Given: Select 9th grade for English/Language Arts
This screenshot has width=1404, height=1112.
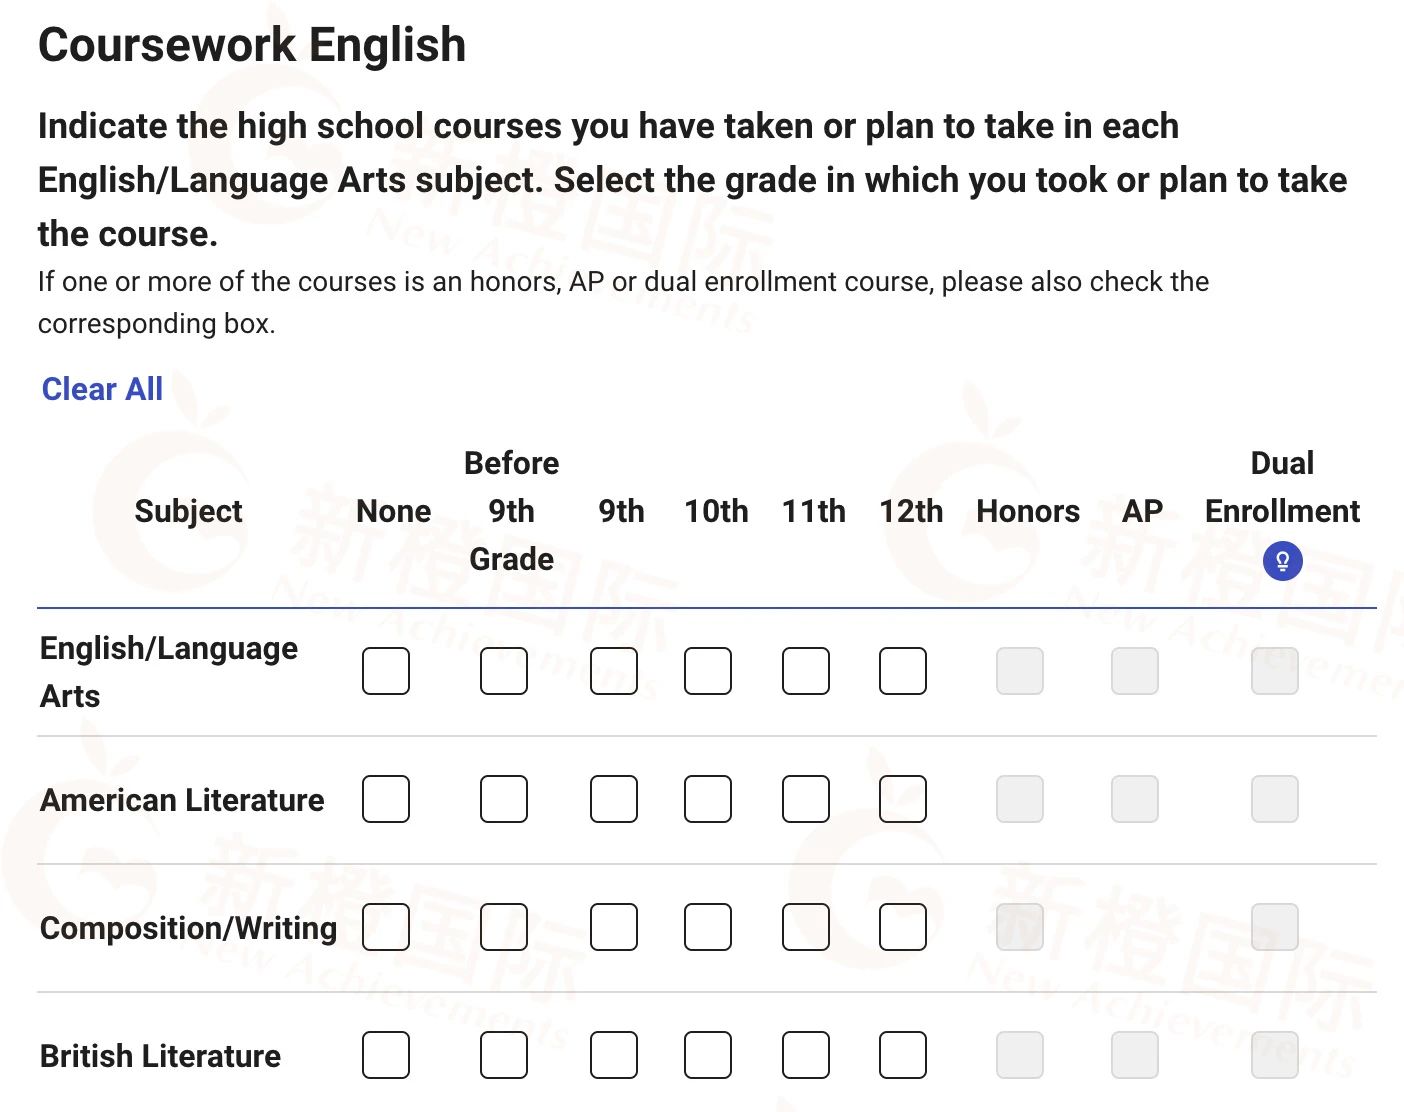Looking at the screenshot, I should (x=614, y=671).
